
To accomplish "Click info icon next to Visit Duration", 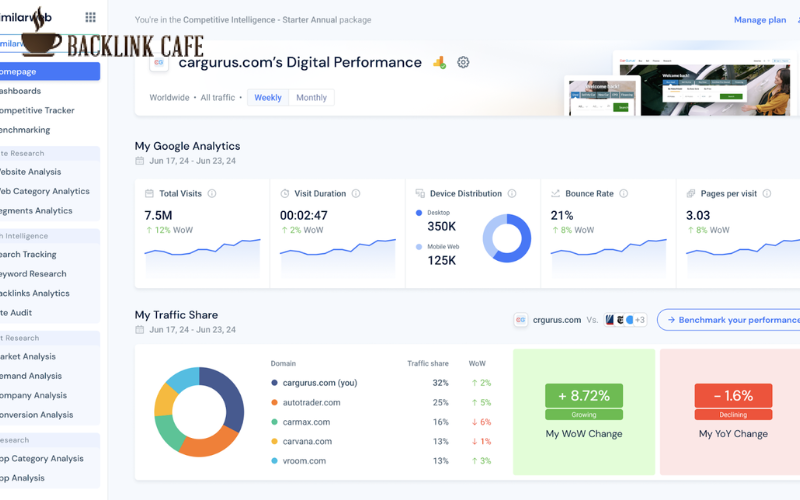I will click(x=356, y=193).
